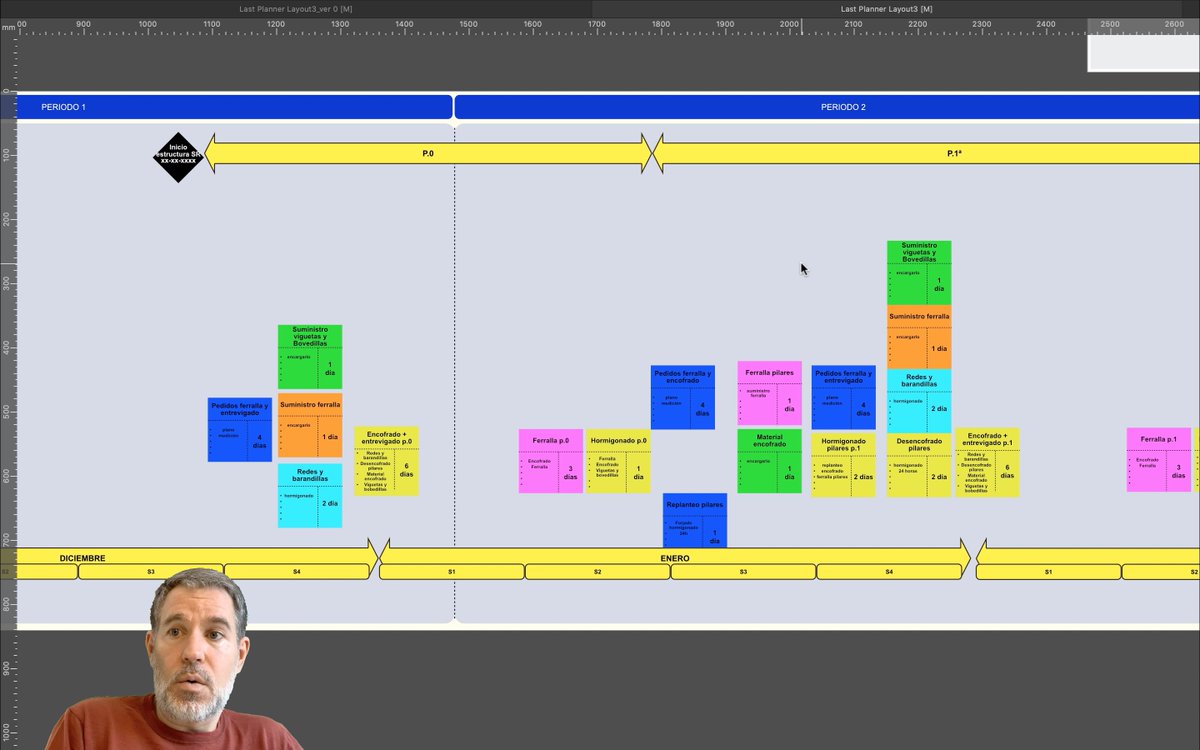Select the S2 week bar below Ferralla p.0
Viewport: 1200px width, 750px height.
[x=597, y=572]
